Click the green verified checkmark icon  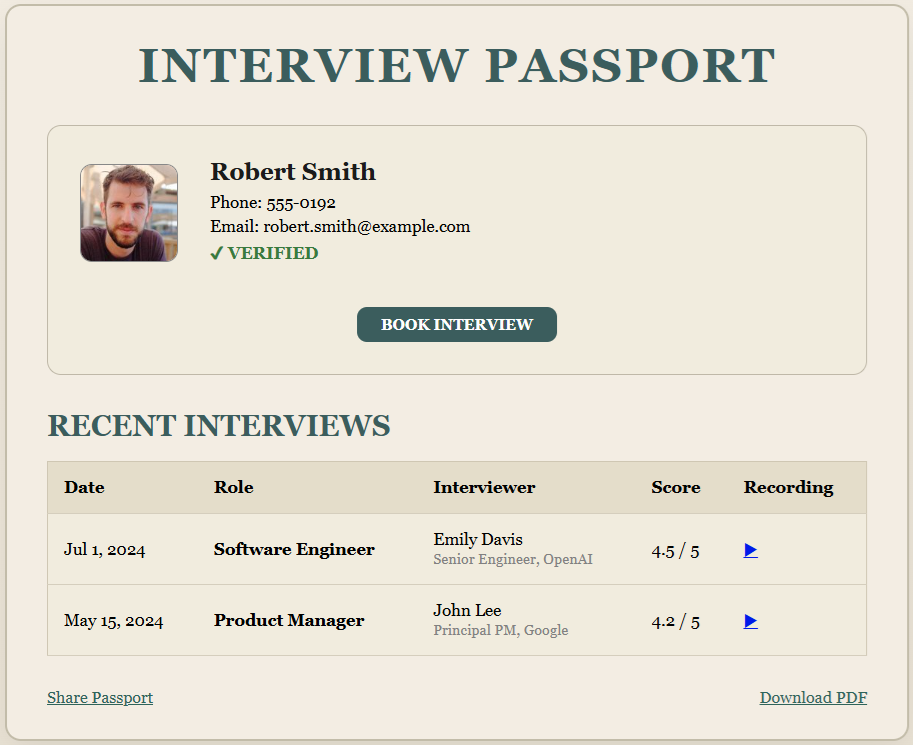pos(216,254)
